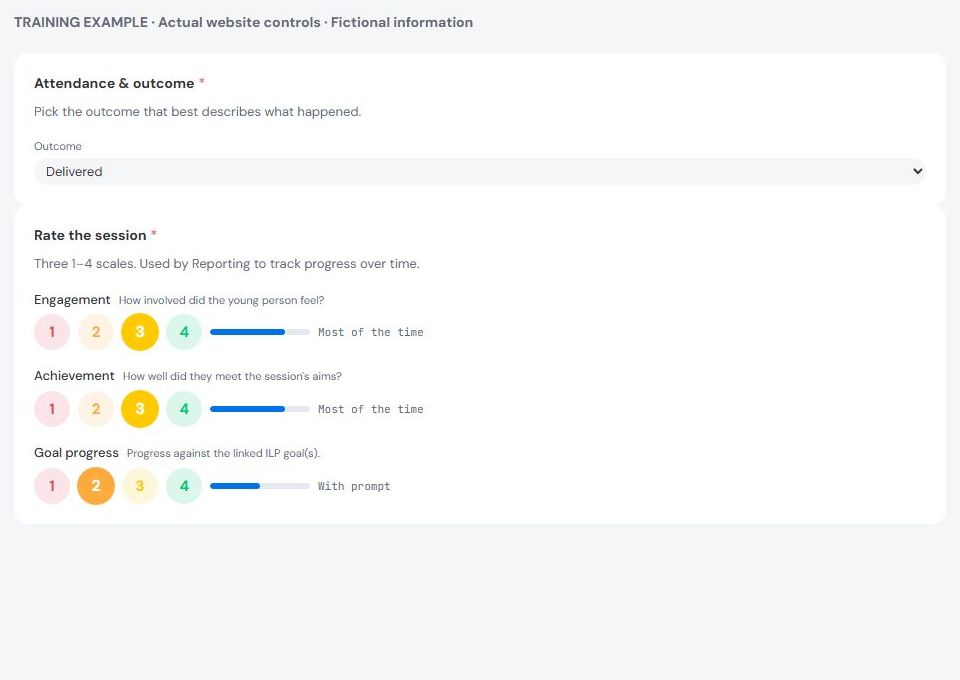Click 'How well did they meet the session's aims?'
The width and height of the screenshot is (960, 680).
tap(232, 376)
